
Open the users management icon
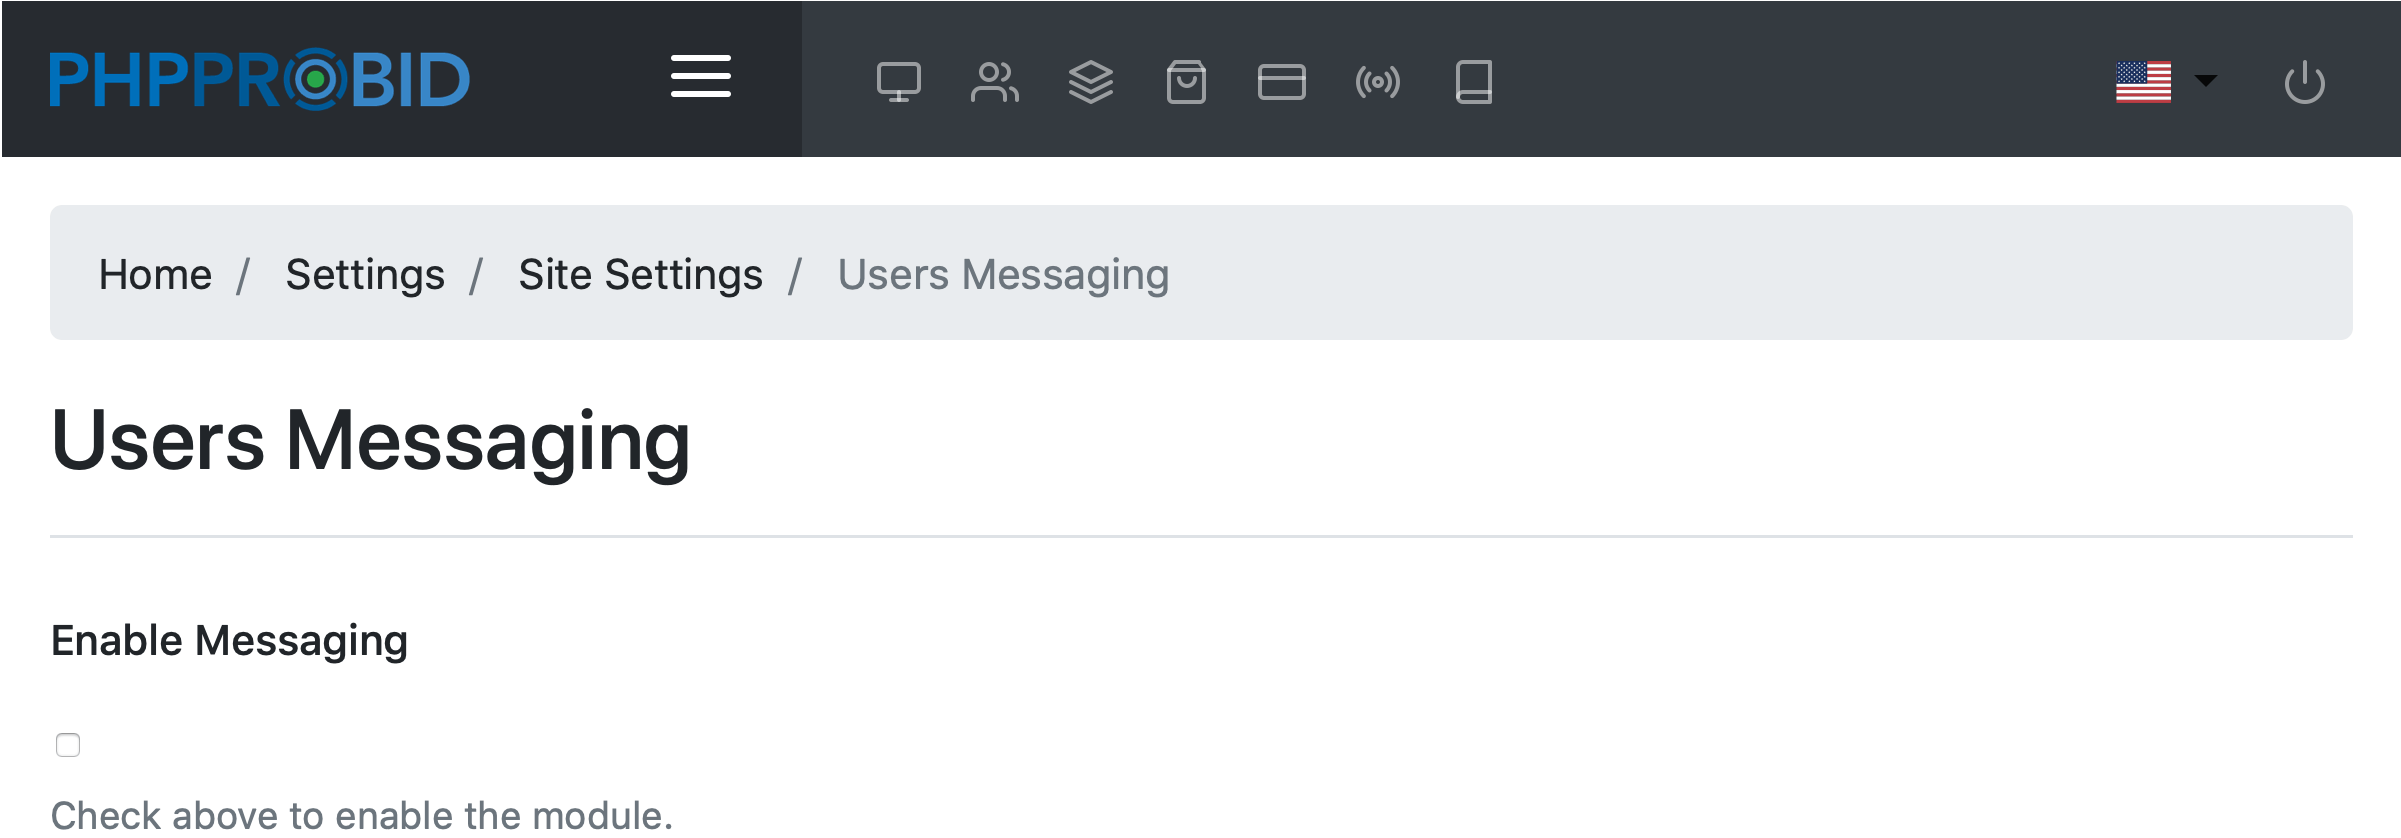tap(994, 82)
